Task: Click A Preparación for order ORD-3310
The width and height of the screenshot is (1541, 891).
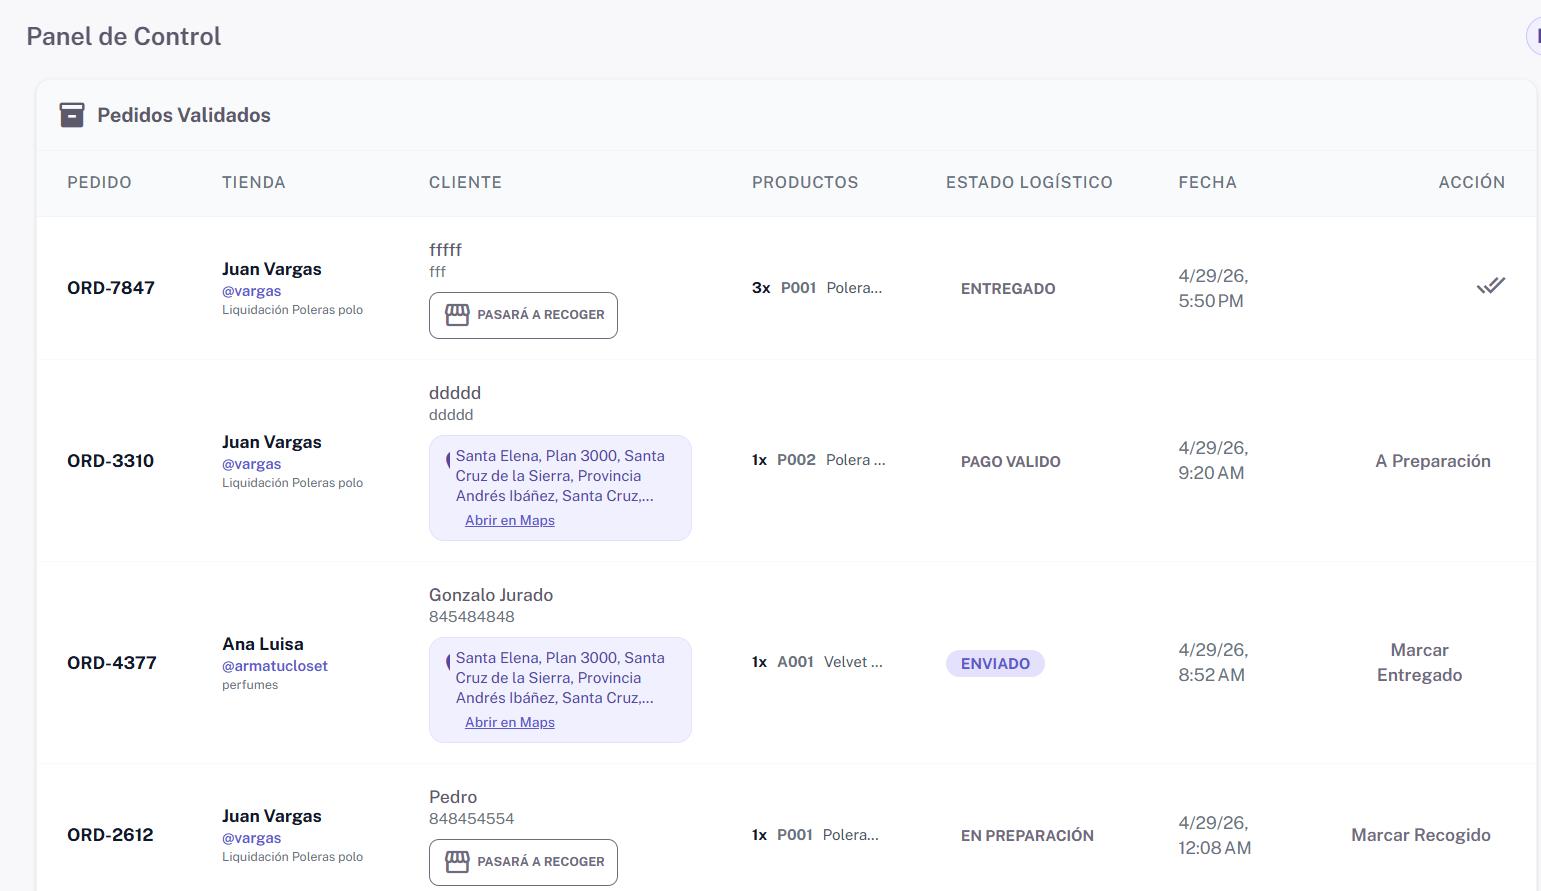Action: 1433,461
